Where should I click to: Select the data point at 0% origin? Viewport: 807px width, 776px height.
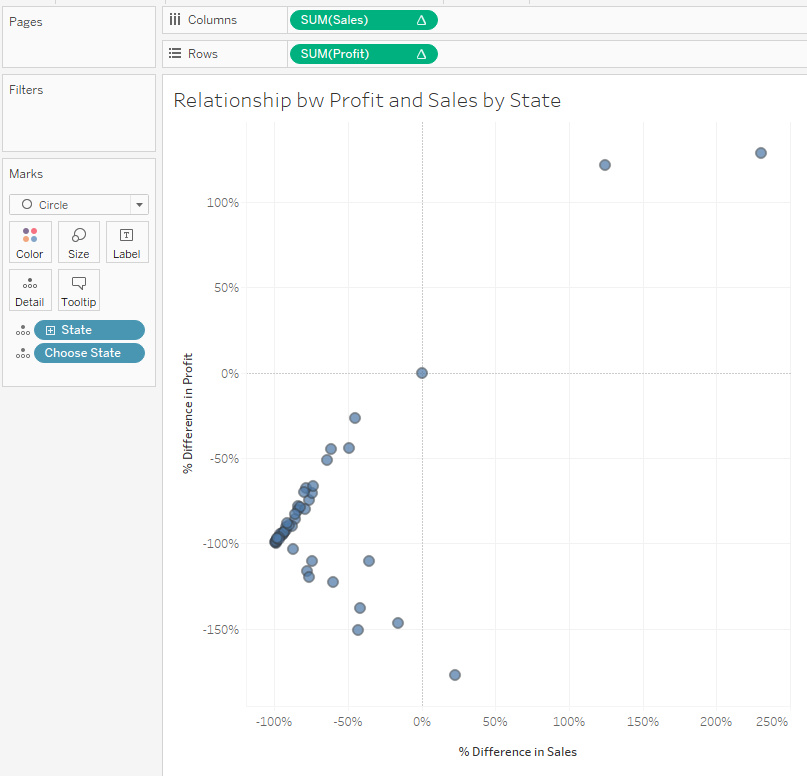(x=422, y=373)
